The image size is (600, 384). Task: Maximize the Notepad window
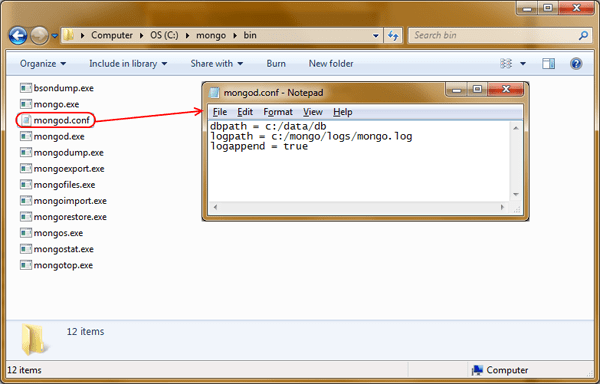click(477, 89)
